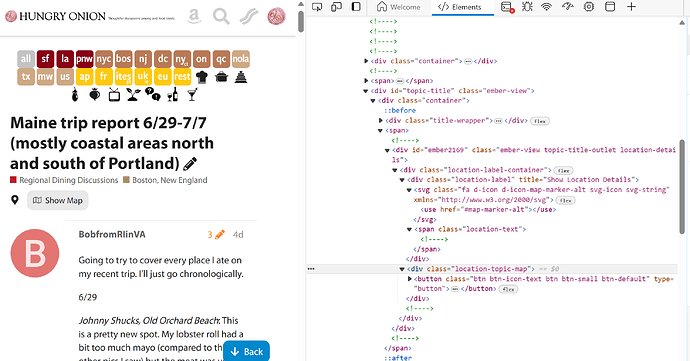
Task: Click the blue Back button
Action: click(x=246, y=351)
